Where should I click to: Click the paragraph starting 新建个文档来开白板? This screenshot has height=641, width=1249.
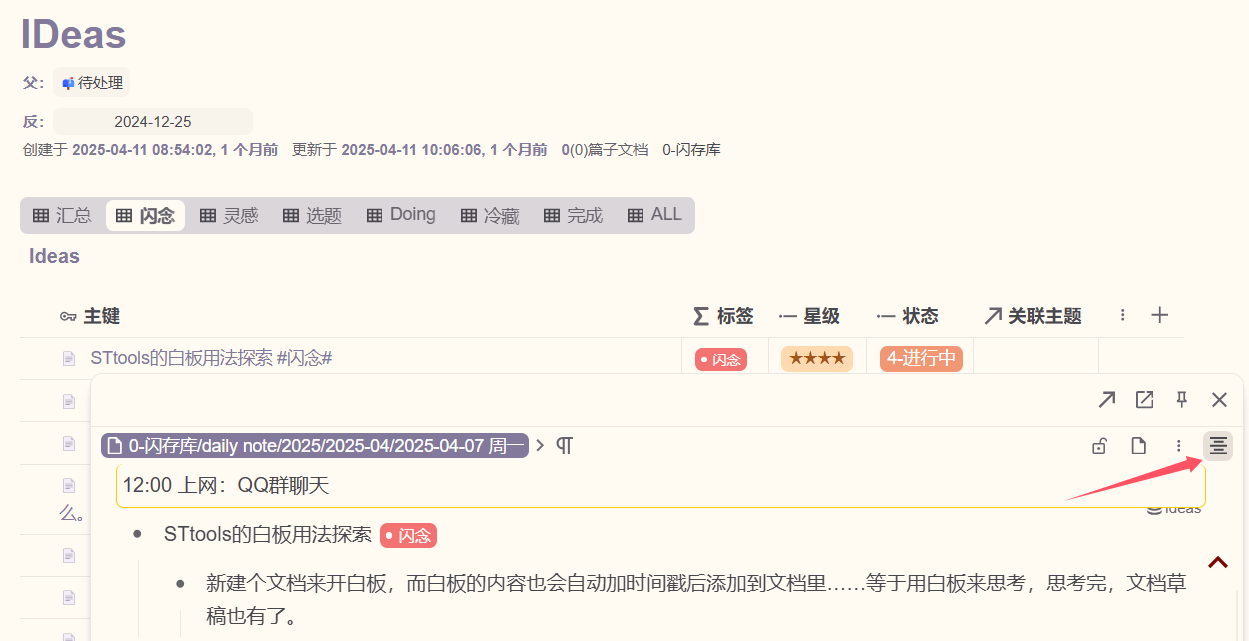[696, 599]
